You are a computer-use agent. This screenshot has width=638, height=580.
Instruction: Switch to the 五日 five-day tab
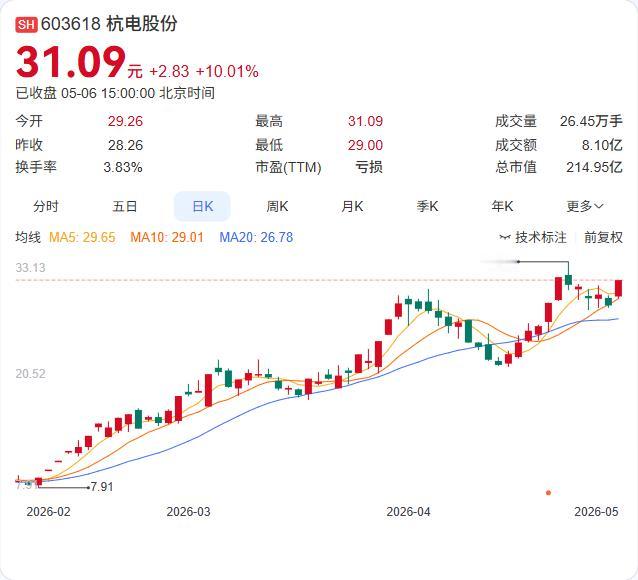coord(125,206)
